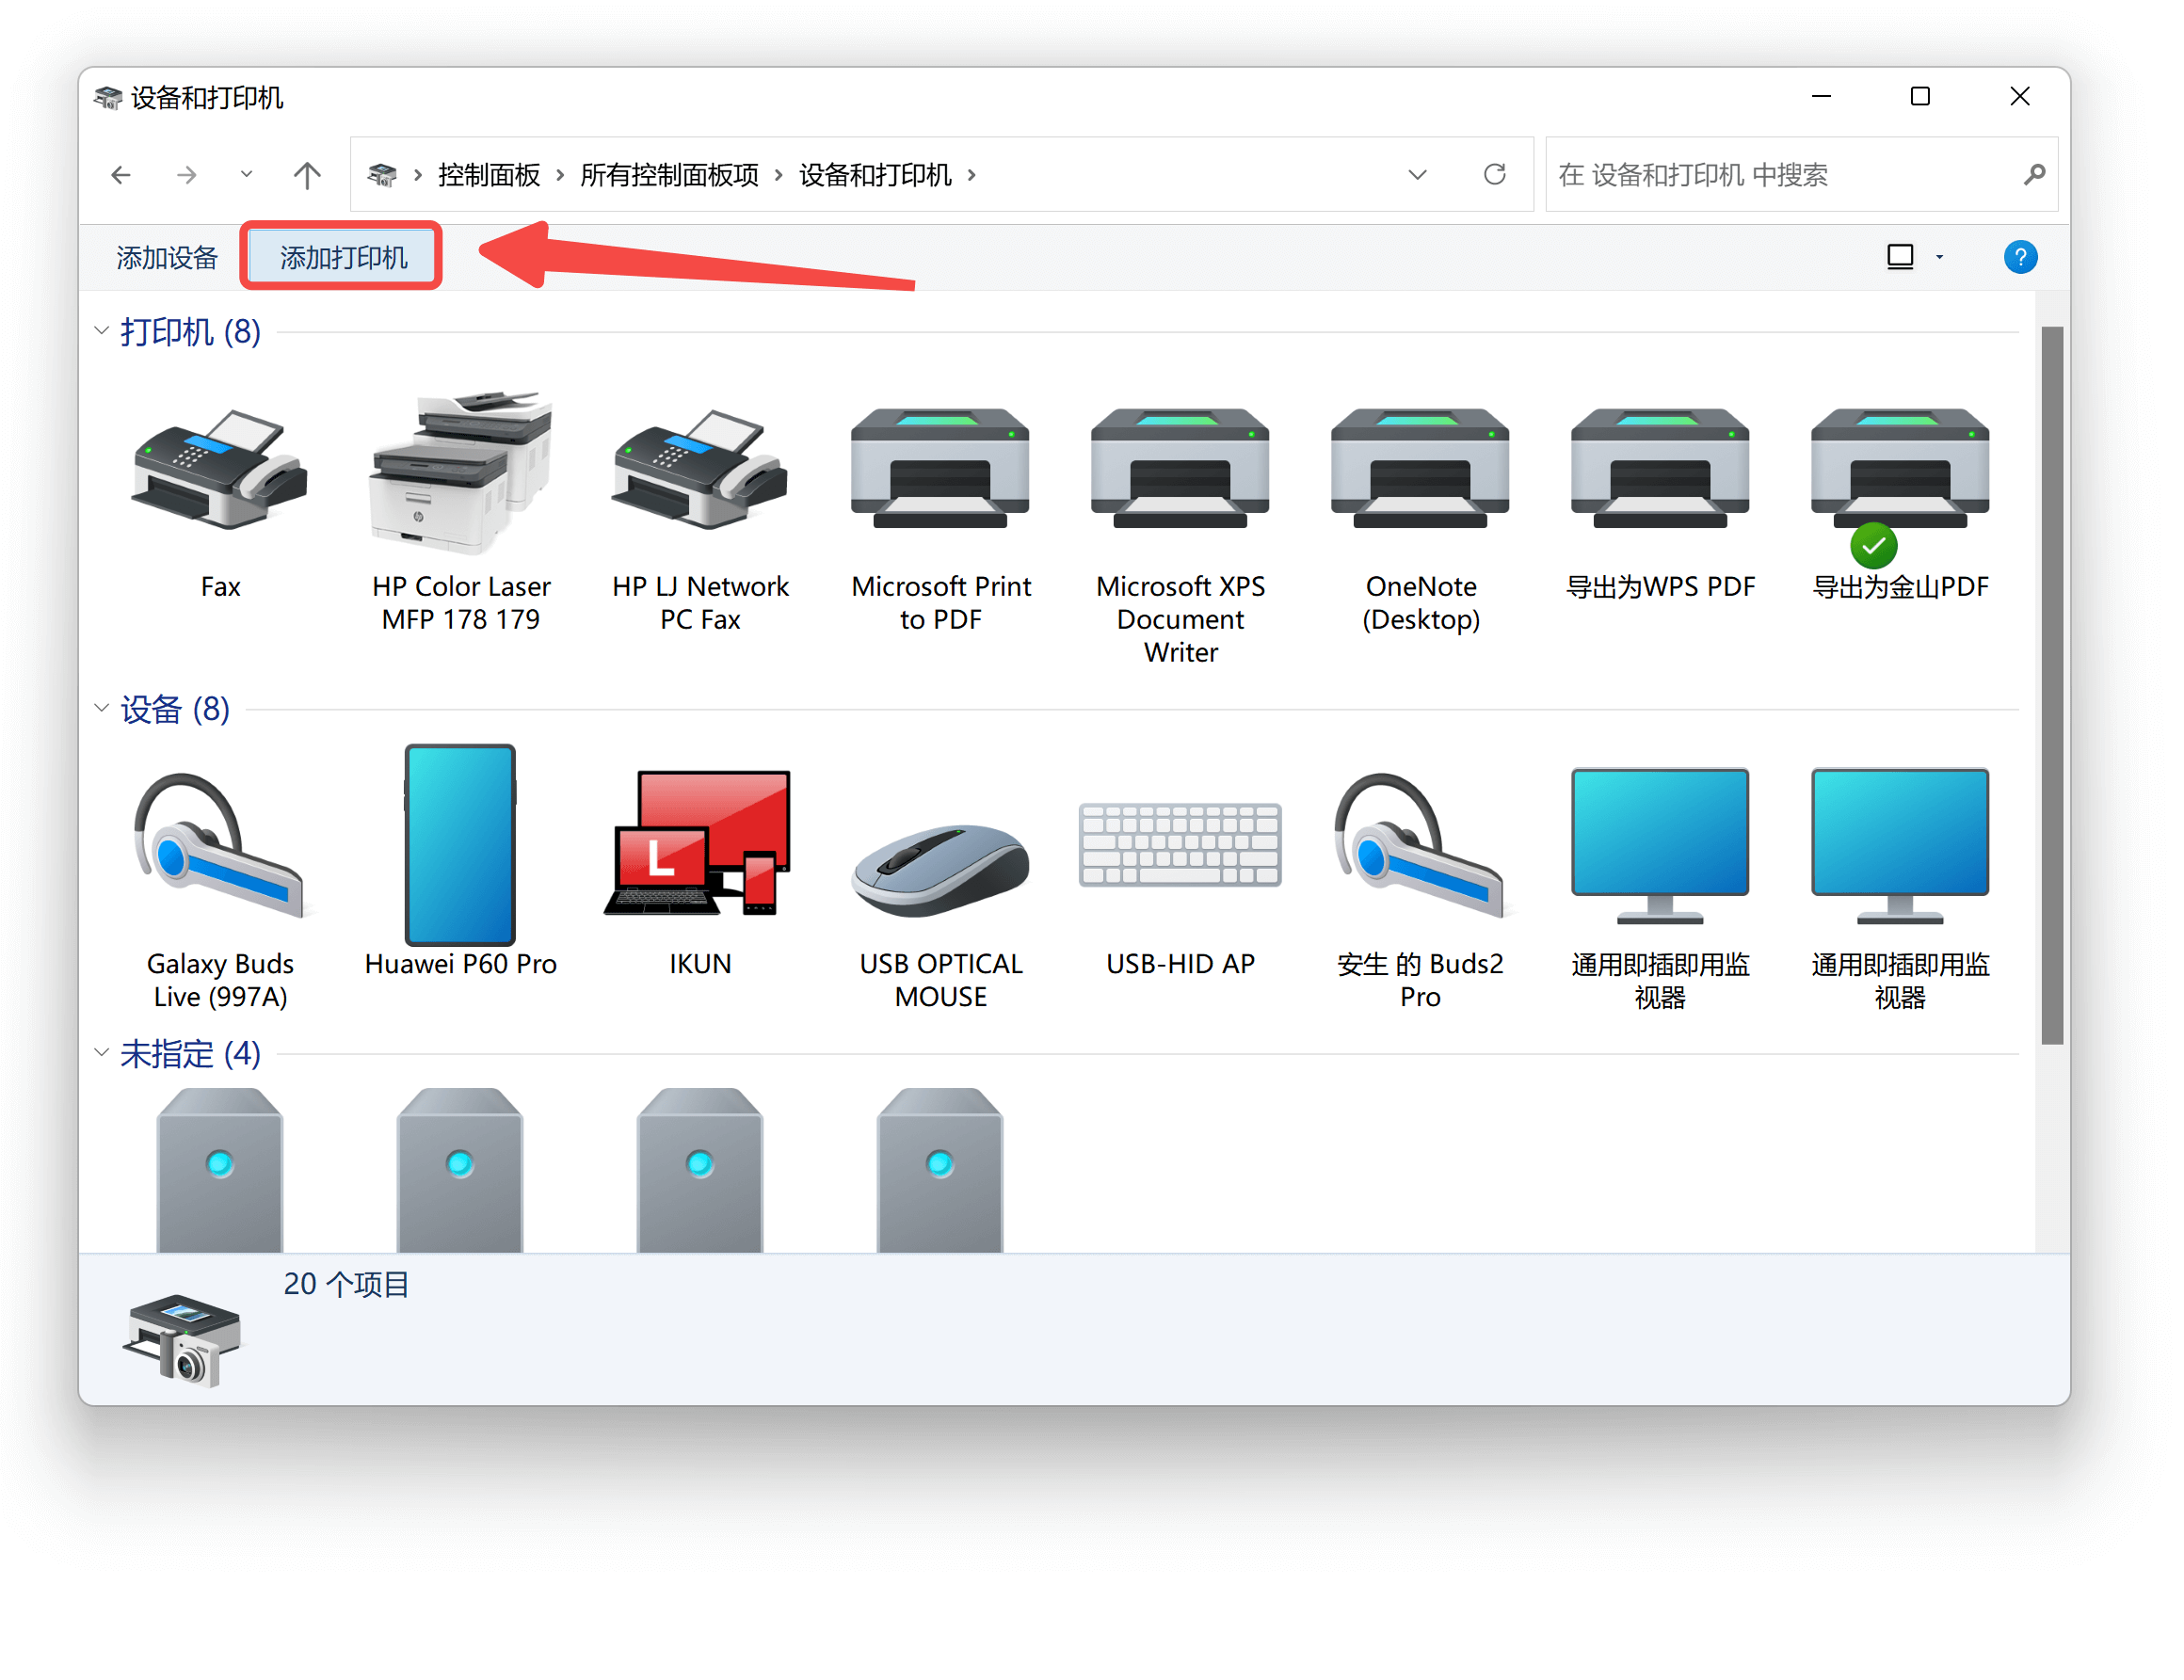Select HP Color Laser MFP 178 179 printer
The width and height of the screenshot is (2184, 1680).
tap(460, 472)
